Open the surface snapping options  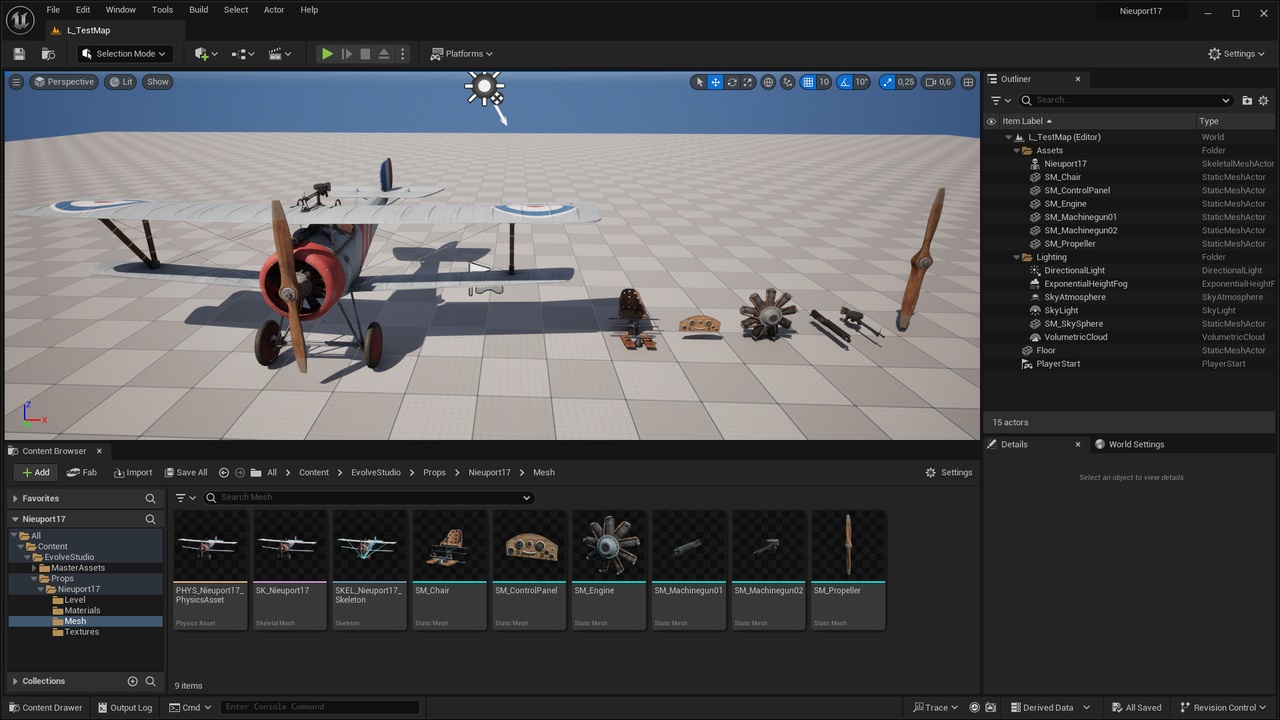[788, 82]
